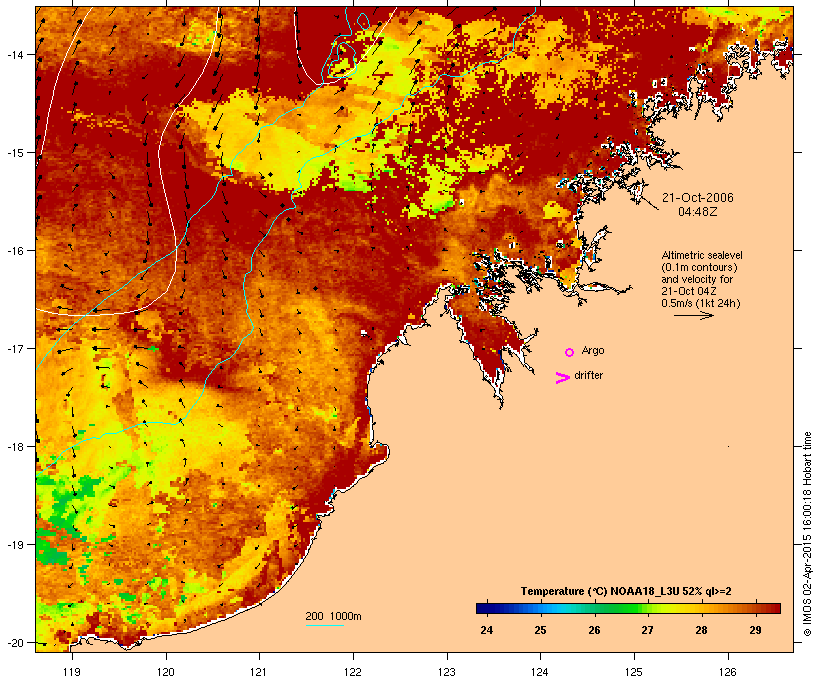The height and width of the screenshot is (680, 820).
Task: Click the 'Altimetric sealevel' legend text
Action: [x=702, y=255]
